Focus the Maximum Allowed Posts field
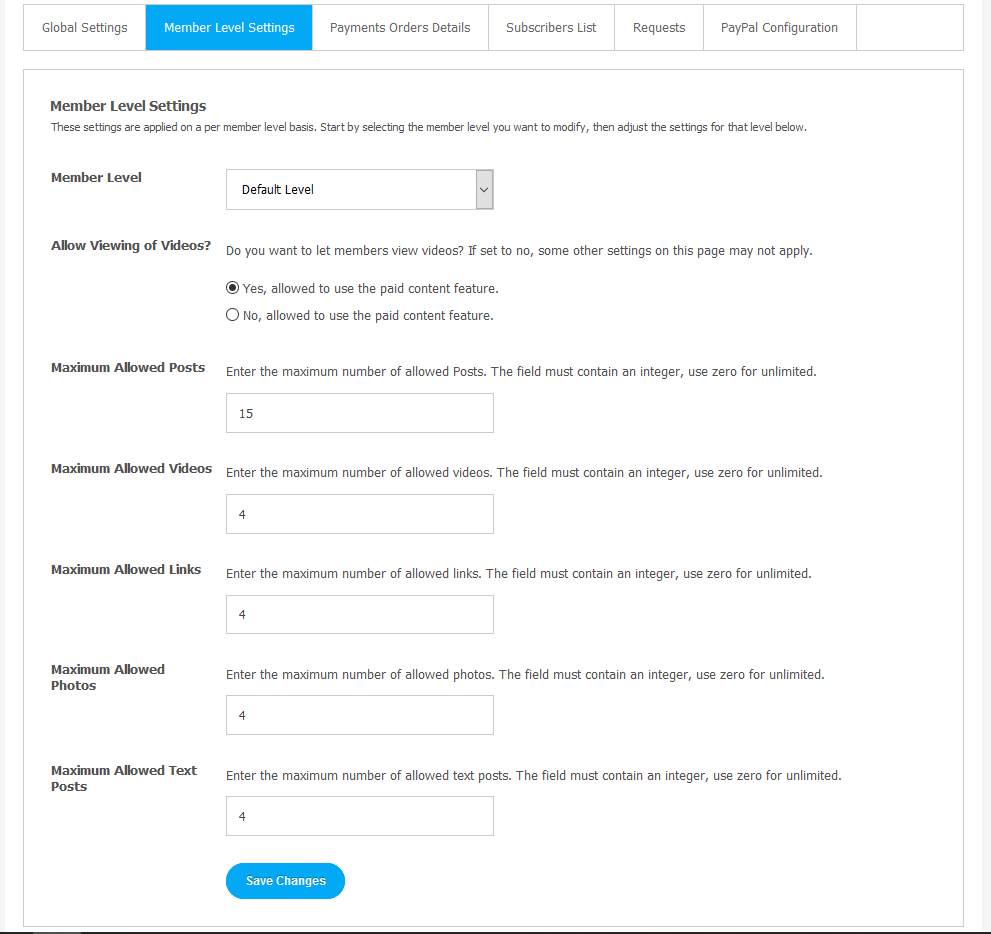 coord(360,413)
